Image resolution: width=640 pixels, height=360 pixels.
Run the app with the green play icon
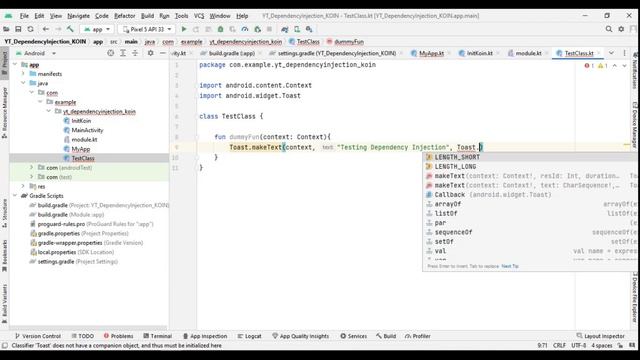[x=184, y=29]
